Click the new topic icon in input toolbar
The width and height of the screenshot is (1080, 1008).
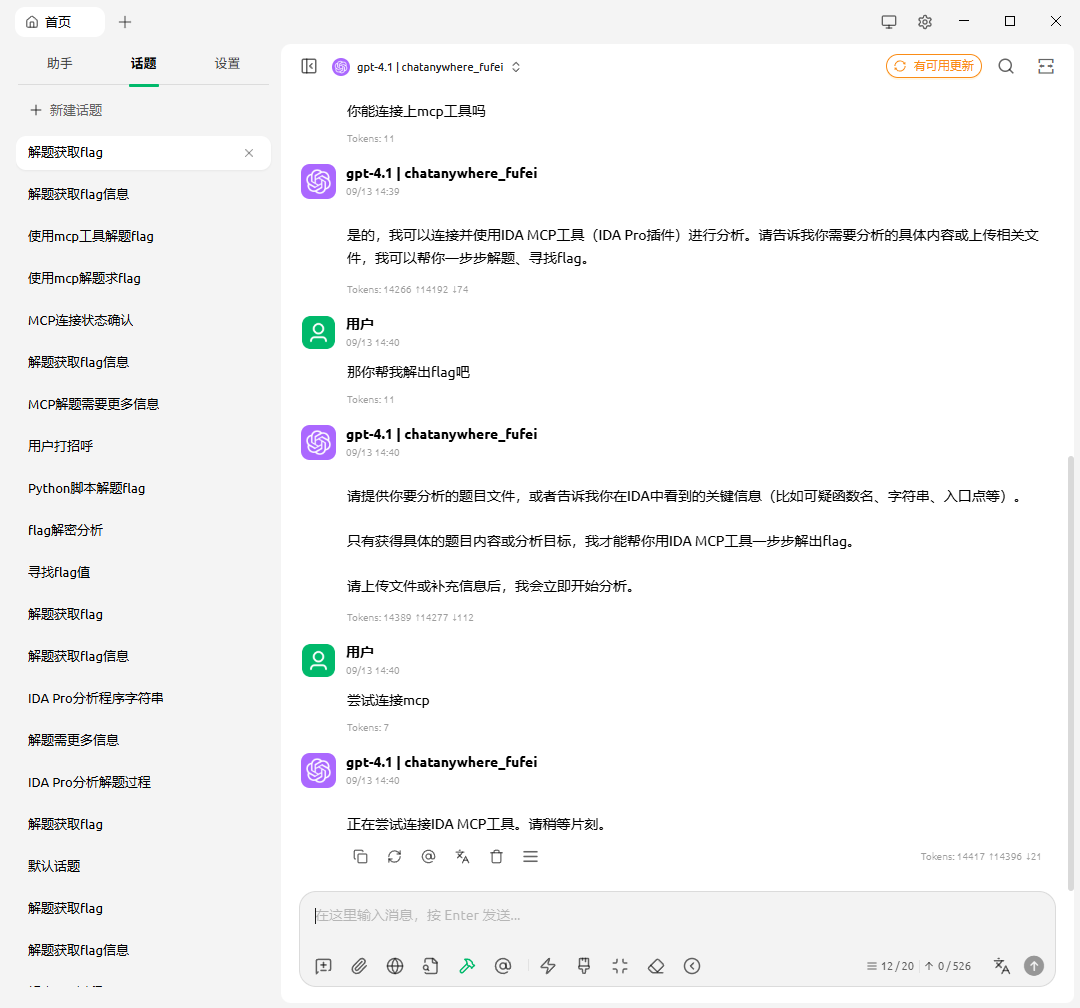click(x=323, y=966)
